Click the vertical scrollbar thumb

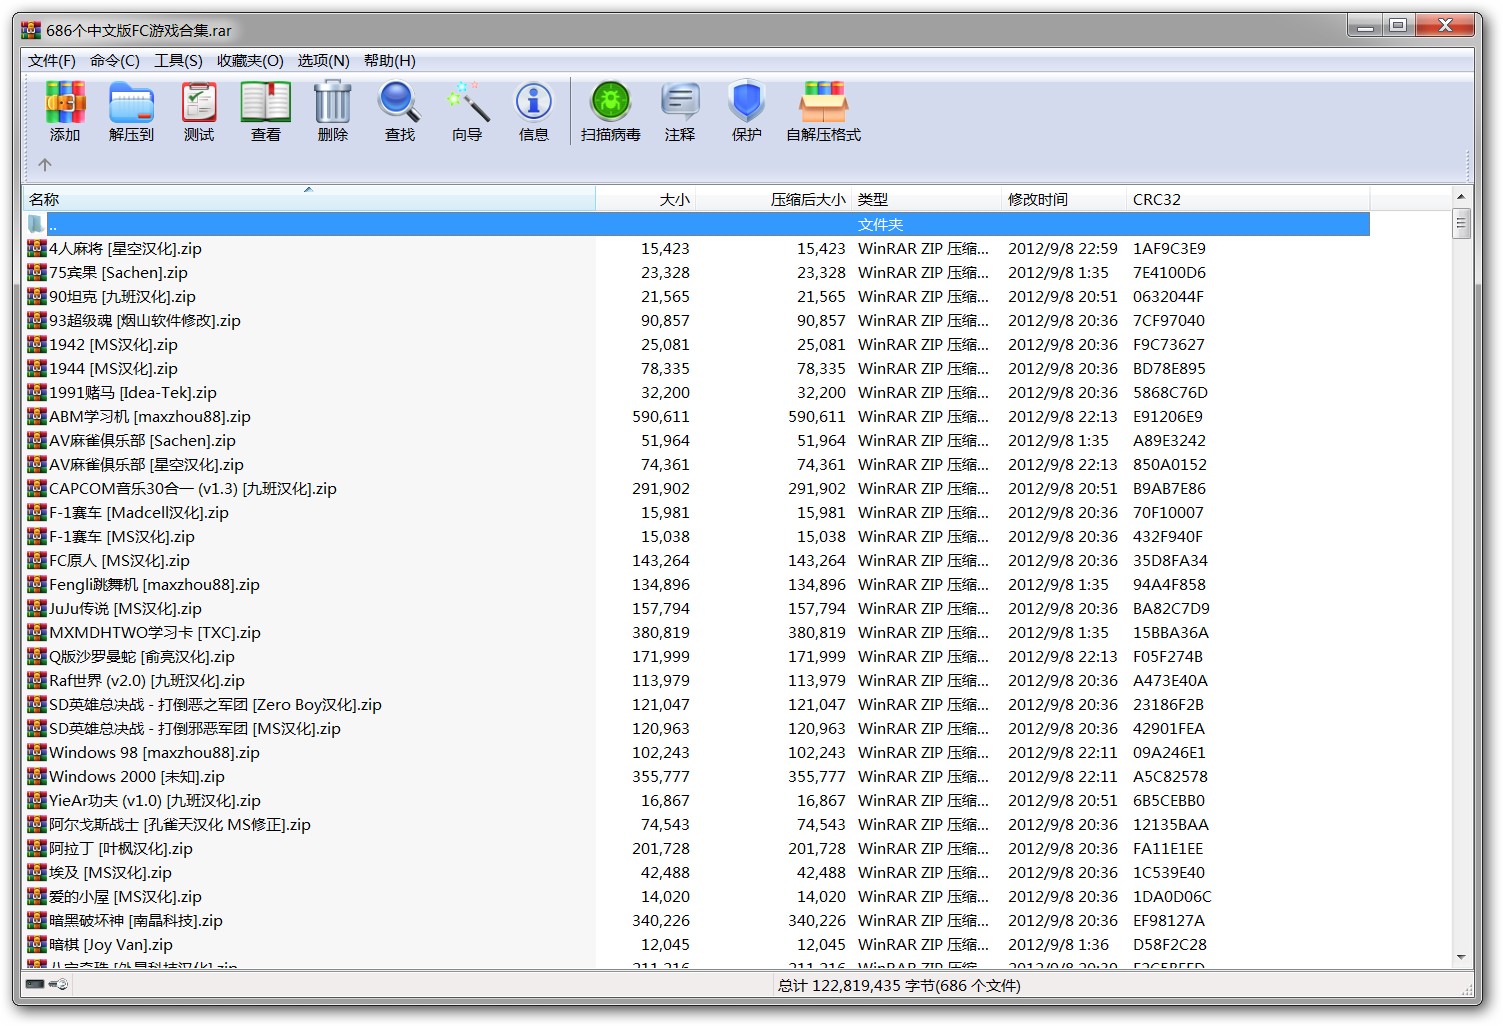[1461, 223]
